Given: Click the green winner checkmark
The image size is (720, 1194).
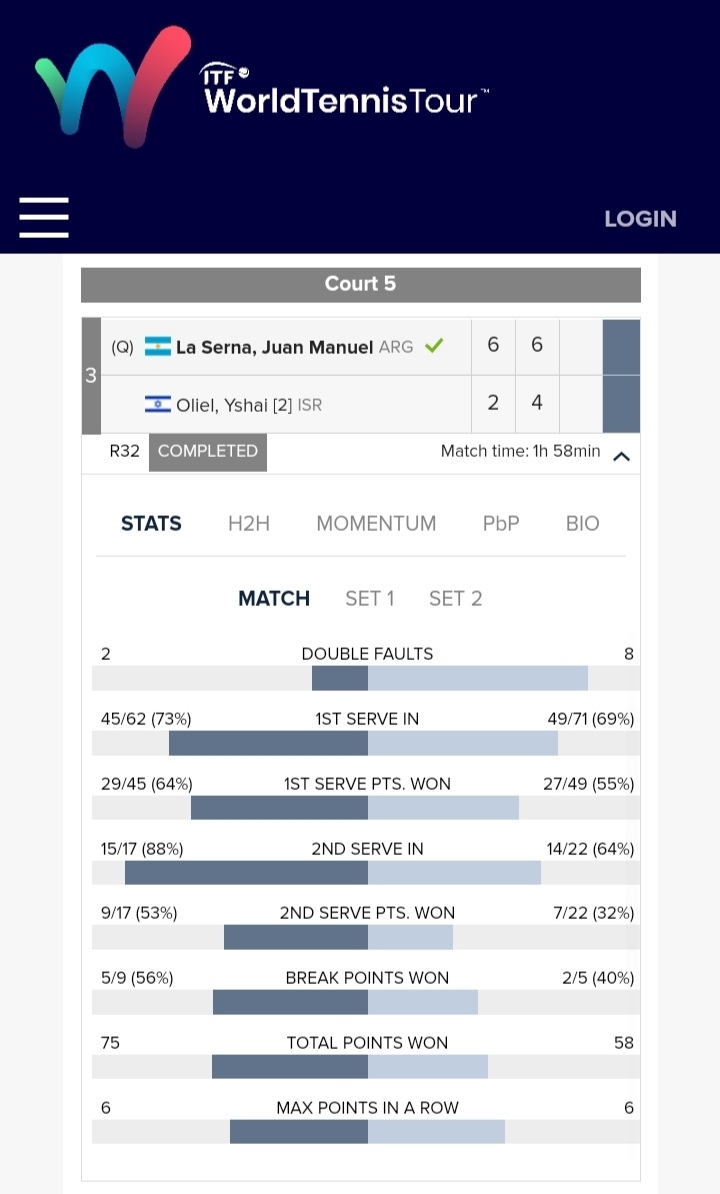Looking at the screenshot, I should point(433,346).
